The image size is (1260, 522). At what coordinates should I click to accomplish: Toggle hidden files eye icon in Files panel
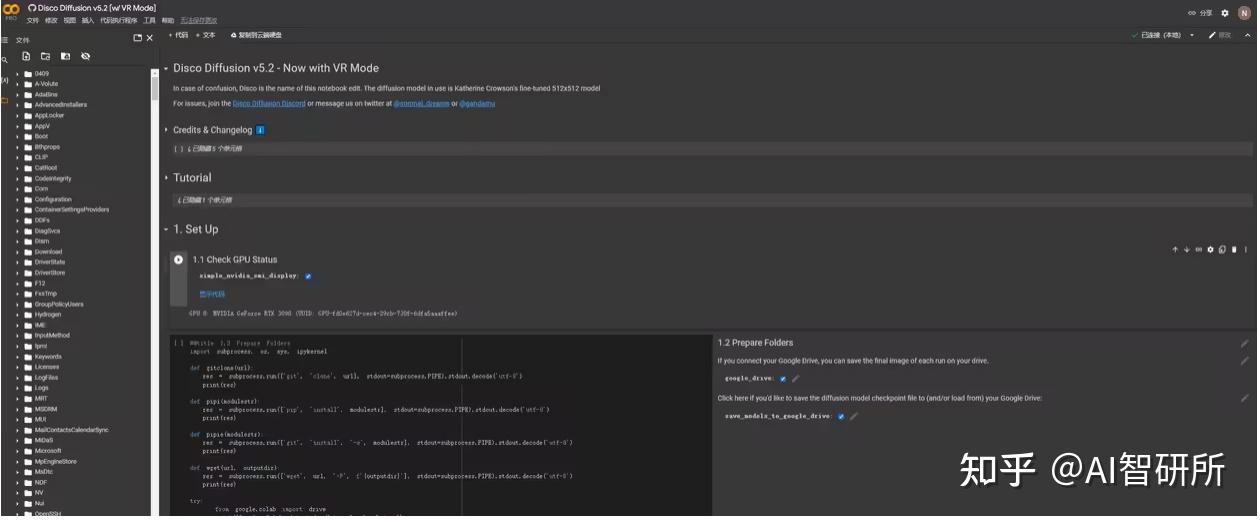pos(85,56)
